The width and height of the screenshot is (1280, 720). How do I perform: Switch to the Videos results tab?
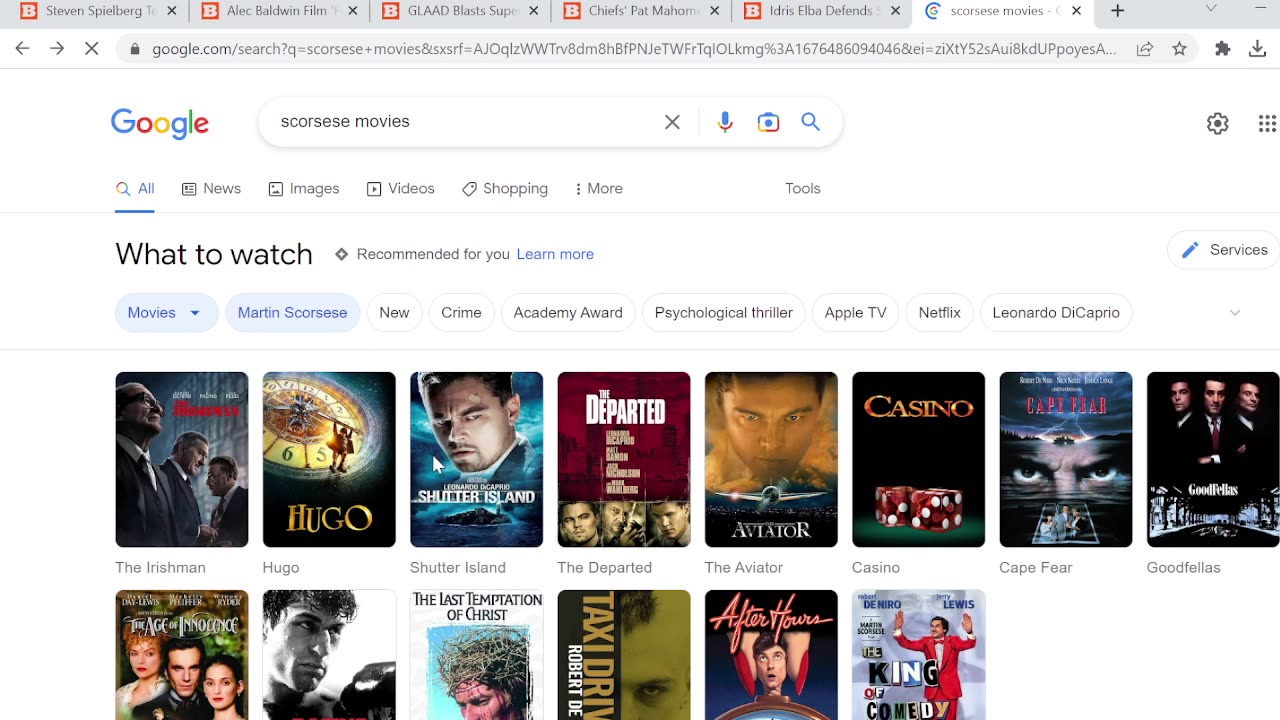[x=400, y=189]
